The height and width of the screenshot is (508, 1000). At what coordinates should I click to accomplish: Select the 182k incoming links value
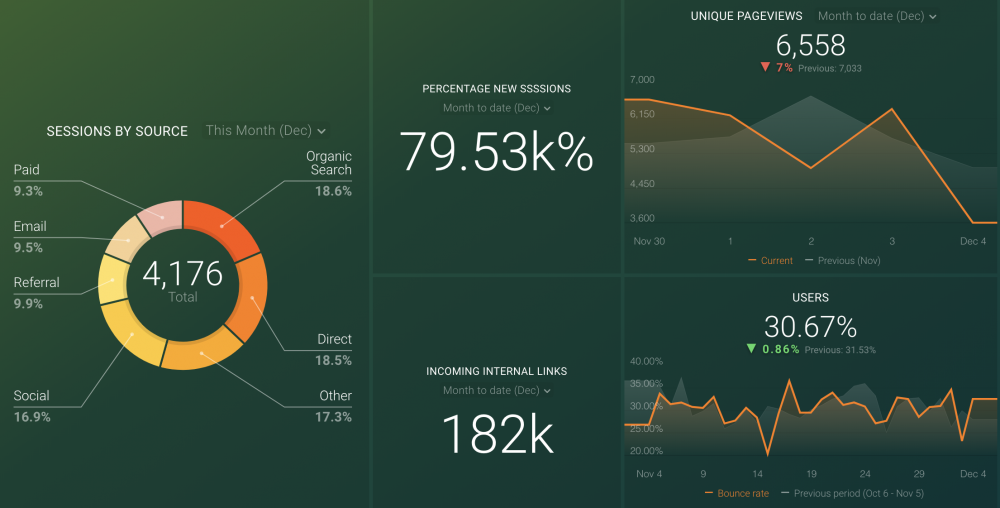[497, 434]
